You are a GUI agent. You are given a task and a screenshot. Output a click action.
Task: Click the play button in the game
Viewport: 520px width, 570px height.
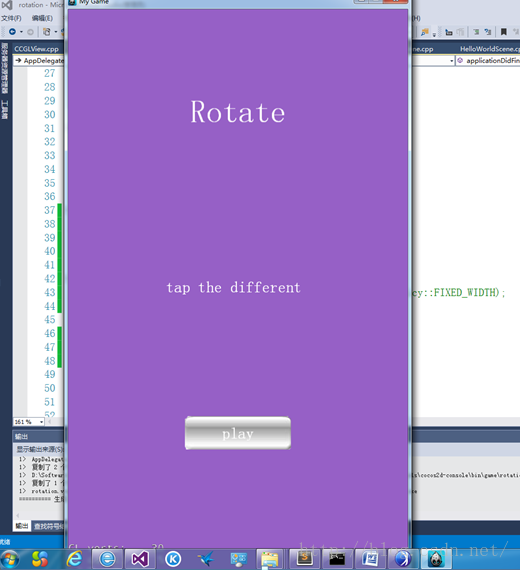[238, 433]
